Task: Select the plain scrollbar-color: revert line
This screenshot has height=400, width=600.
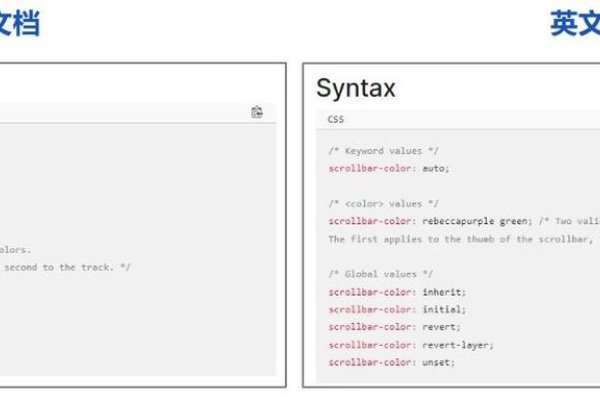Action: [x=394, y=327]
